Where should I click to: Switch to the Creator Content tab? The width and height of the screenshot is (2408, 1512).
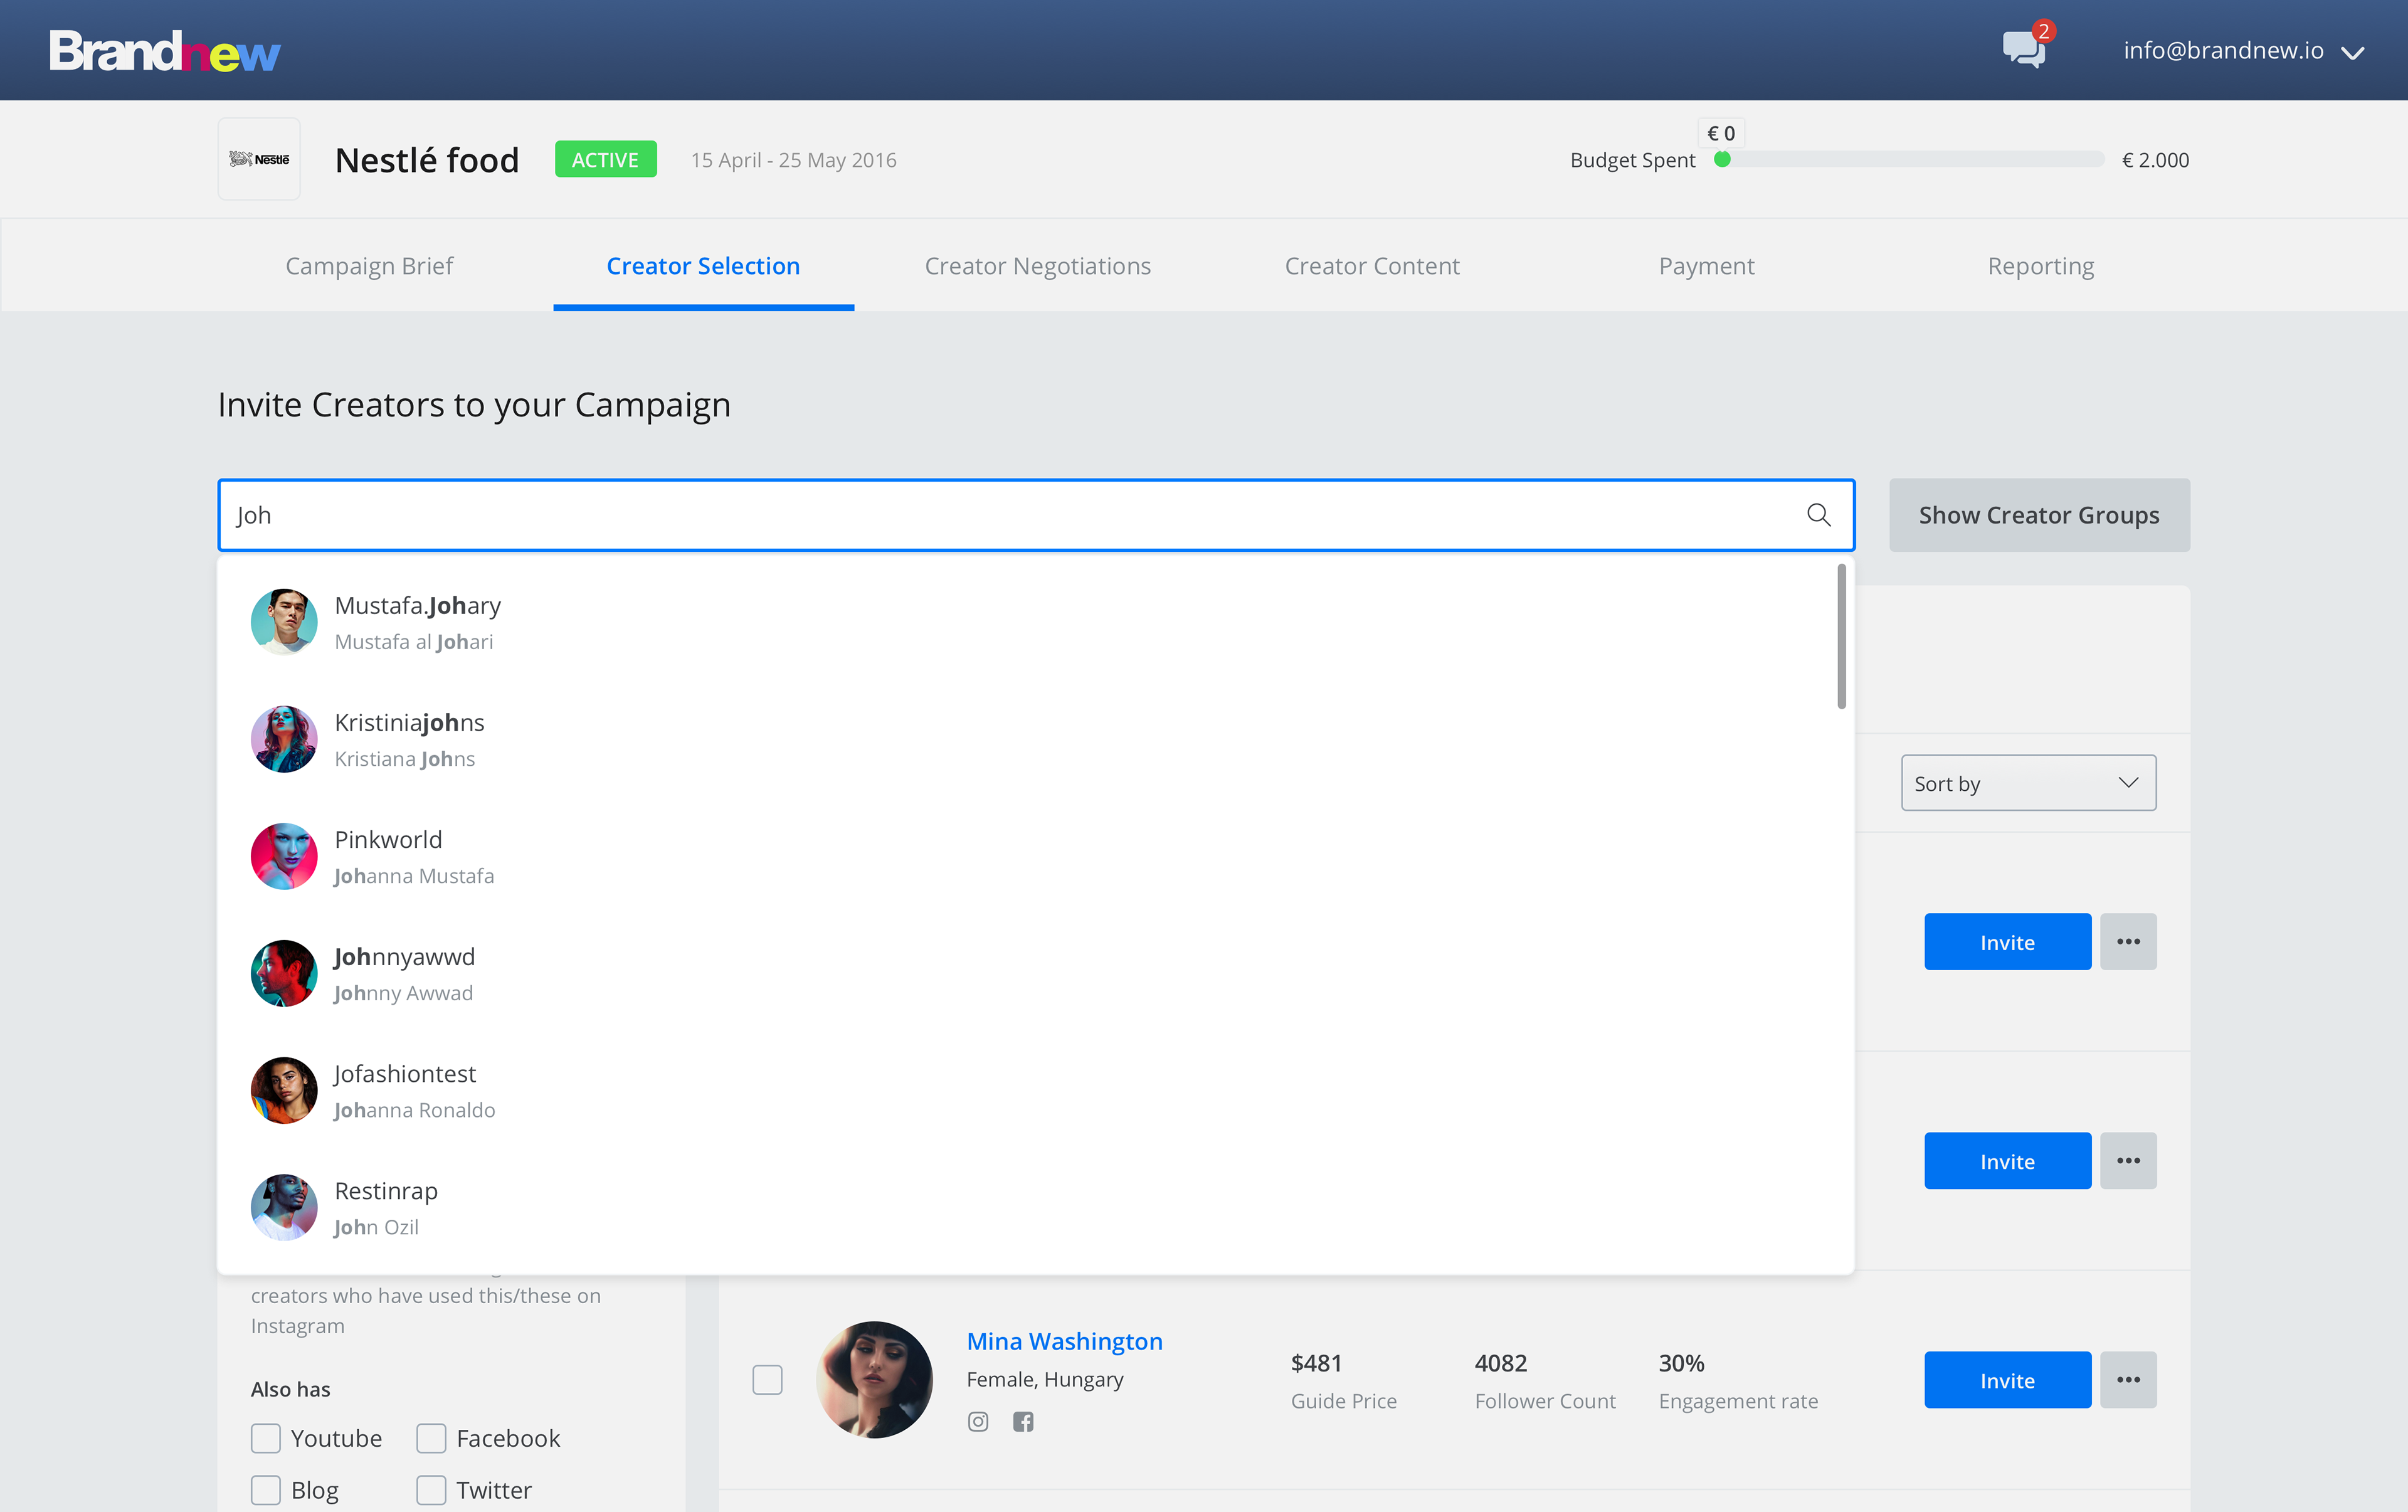coord(1372,266)
